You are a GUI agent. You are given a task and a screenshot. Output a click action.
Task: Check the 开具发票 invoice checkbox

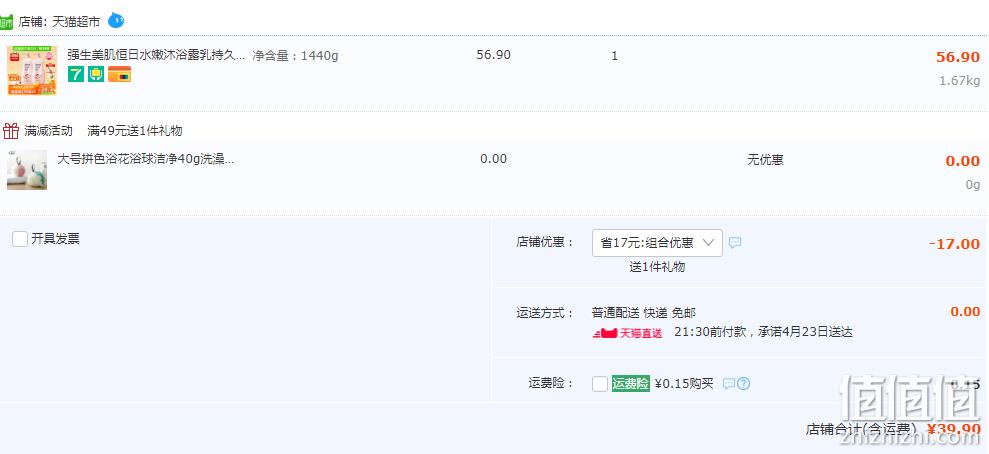tap(20, 239)
